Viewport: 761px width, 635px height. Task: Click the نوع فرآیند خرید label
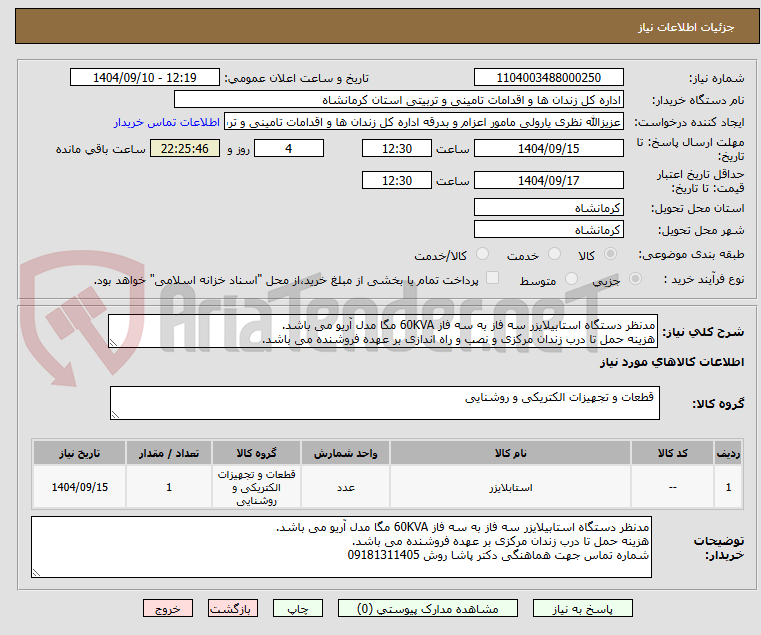click(704, 280)
